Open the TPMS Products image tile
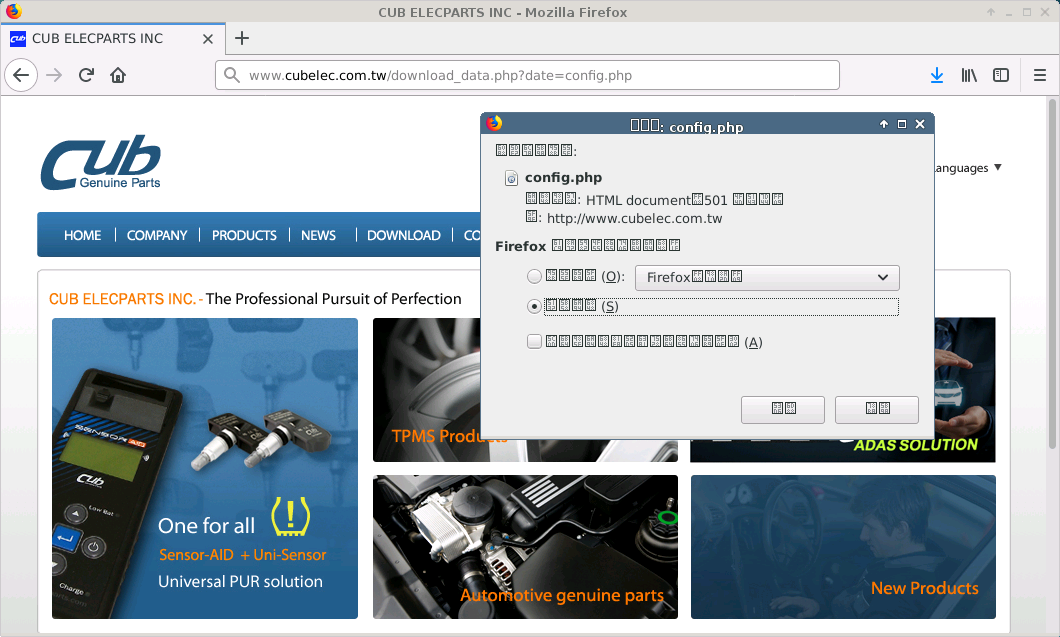 426,390
